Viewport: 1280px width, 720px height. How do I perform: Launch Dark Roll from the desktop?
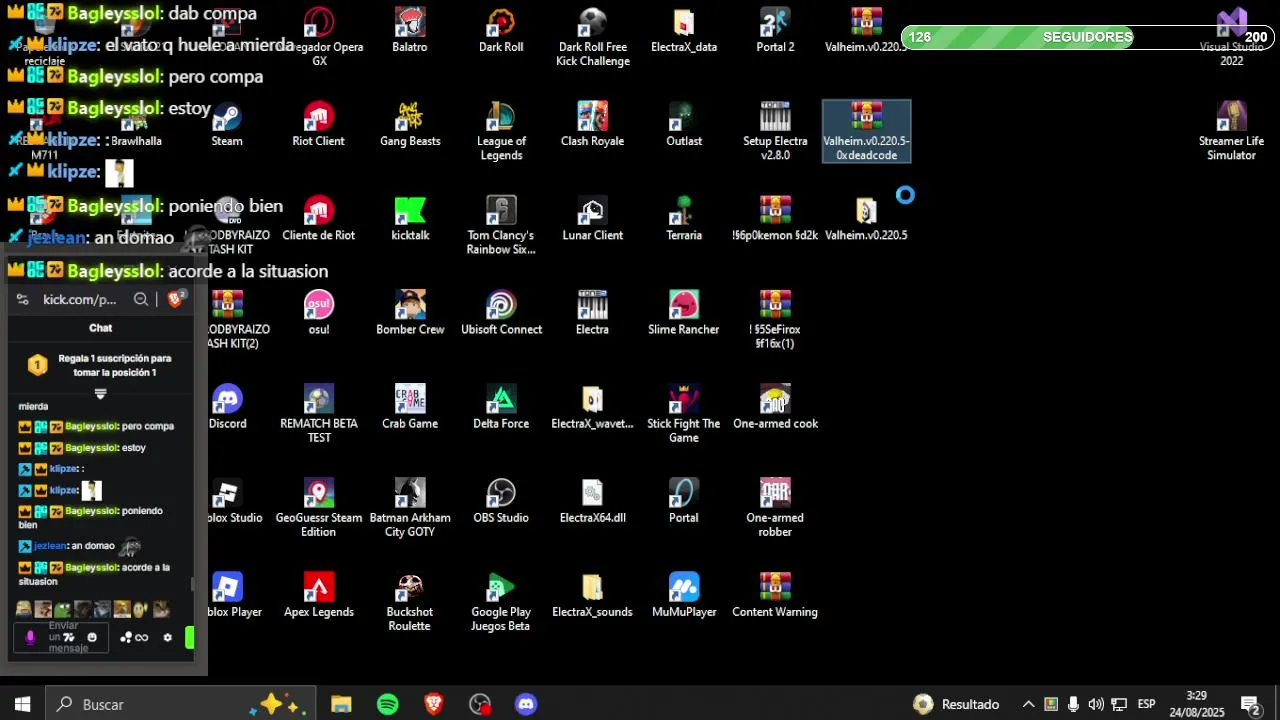point(501,31)
